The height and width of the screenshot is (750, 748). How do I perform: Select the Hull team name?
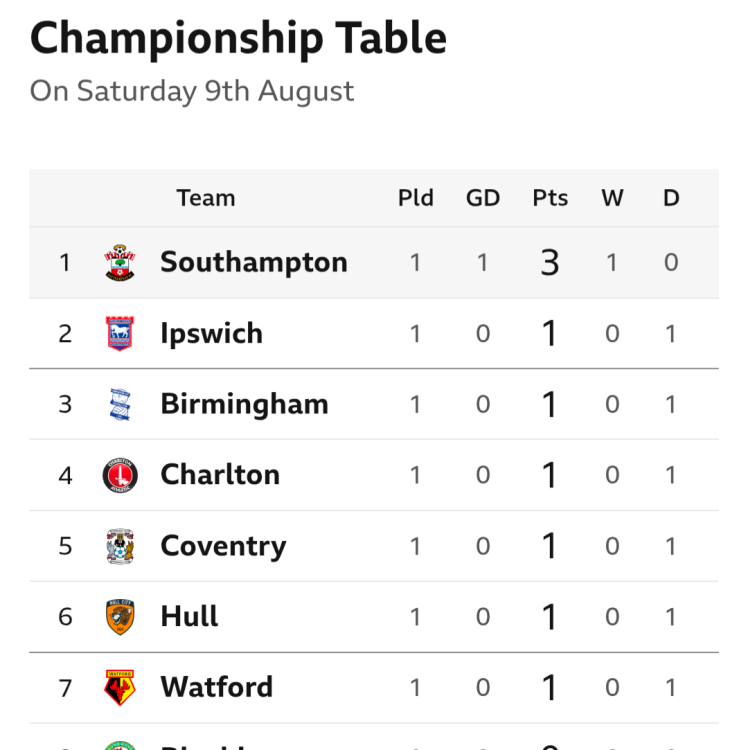(x=189, y=616)
